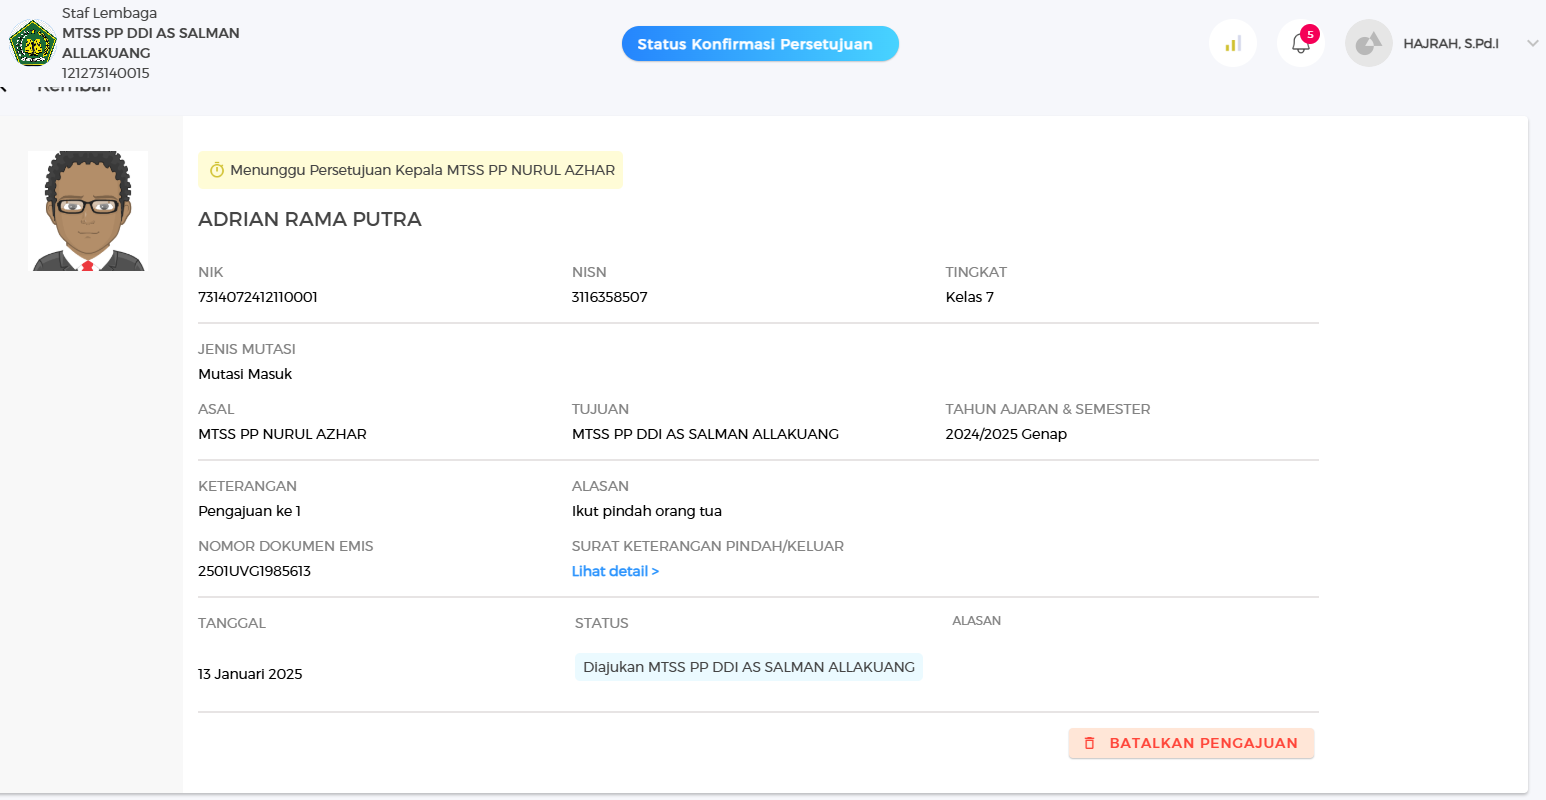The image size is (1546, 800).
Task: Click the student avatar photo thumbnail
Action: 88,211
